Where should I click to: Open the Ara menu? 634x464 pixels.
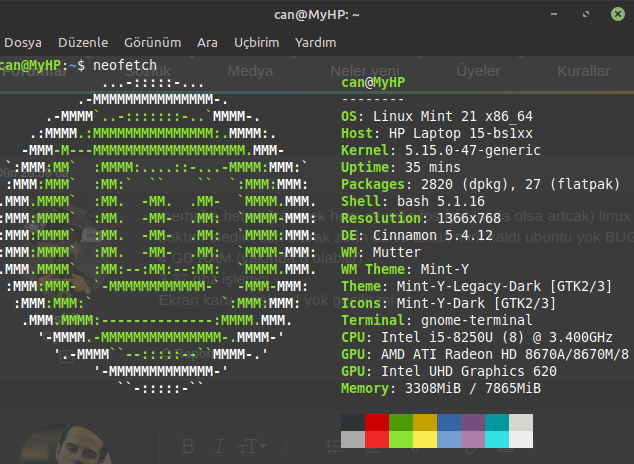coord(207,43)
